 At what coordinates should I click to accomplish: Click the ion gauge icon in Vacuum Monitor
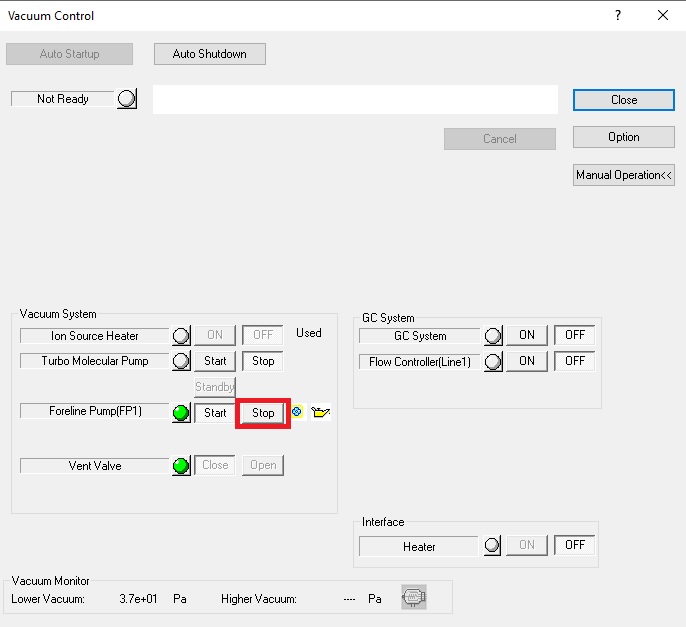click(x=411, y=598)
